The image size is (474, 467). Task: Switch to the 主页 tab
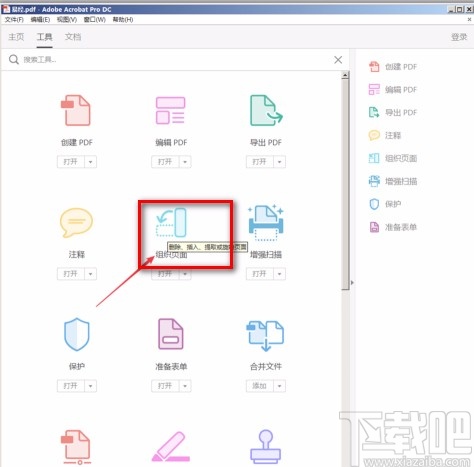(x=16, y=37)
